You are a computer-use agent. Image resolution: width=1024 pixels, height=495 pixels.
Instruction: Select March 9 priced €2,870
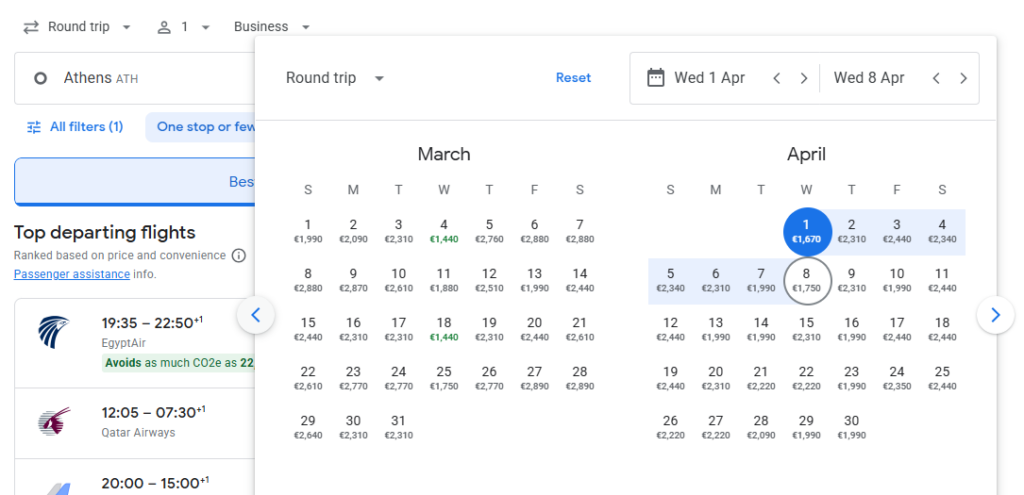[x=353, y=281]
